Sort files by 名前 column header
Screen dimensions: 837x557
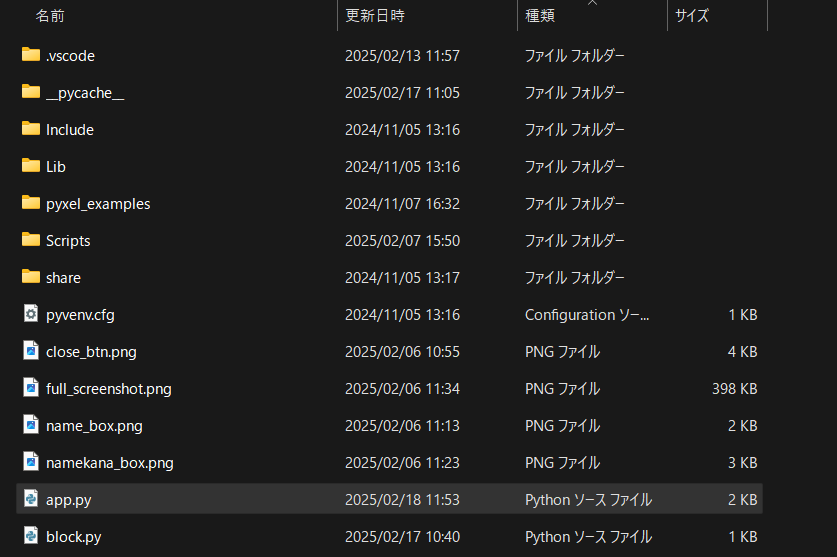pos(50,16)
